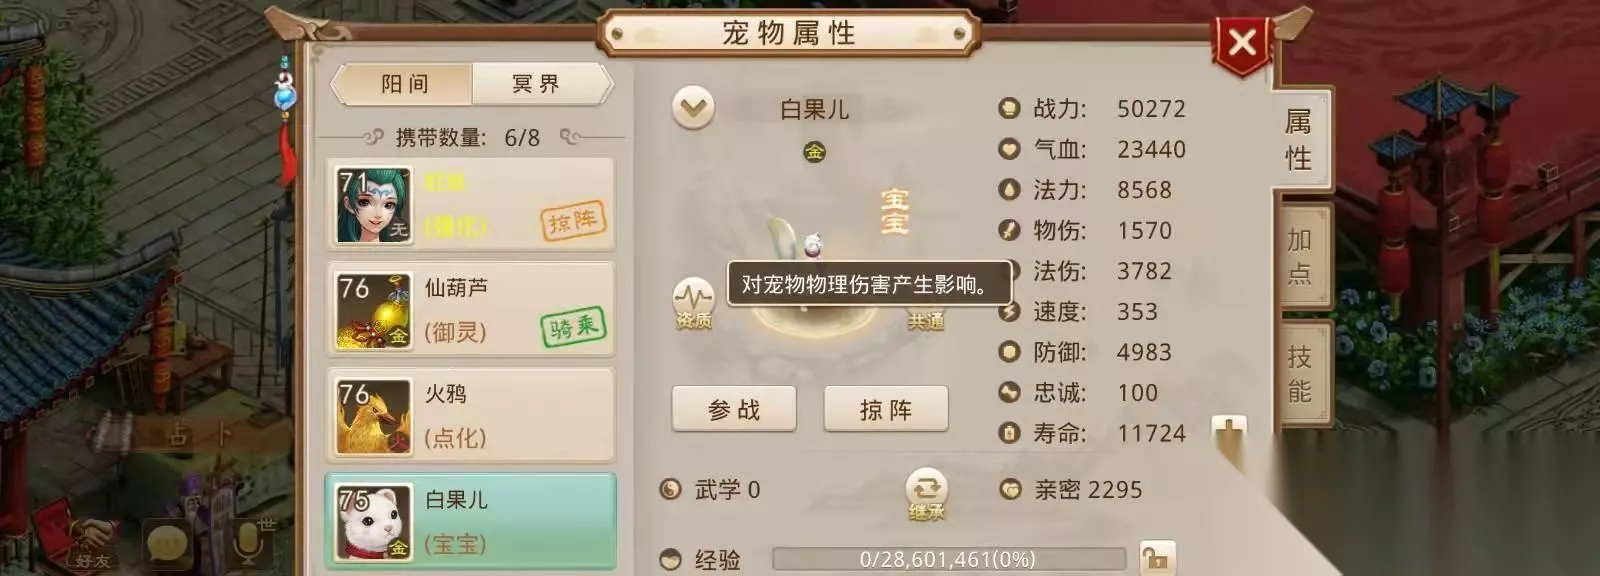Switch to the 冥界 toggle

tap(539, 84)
